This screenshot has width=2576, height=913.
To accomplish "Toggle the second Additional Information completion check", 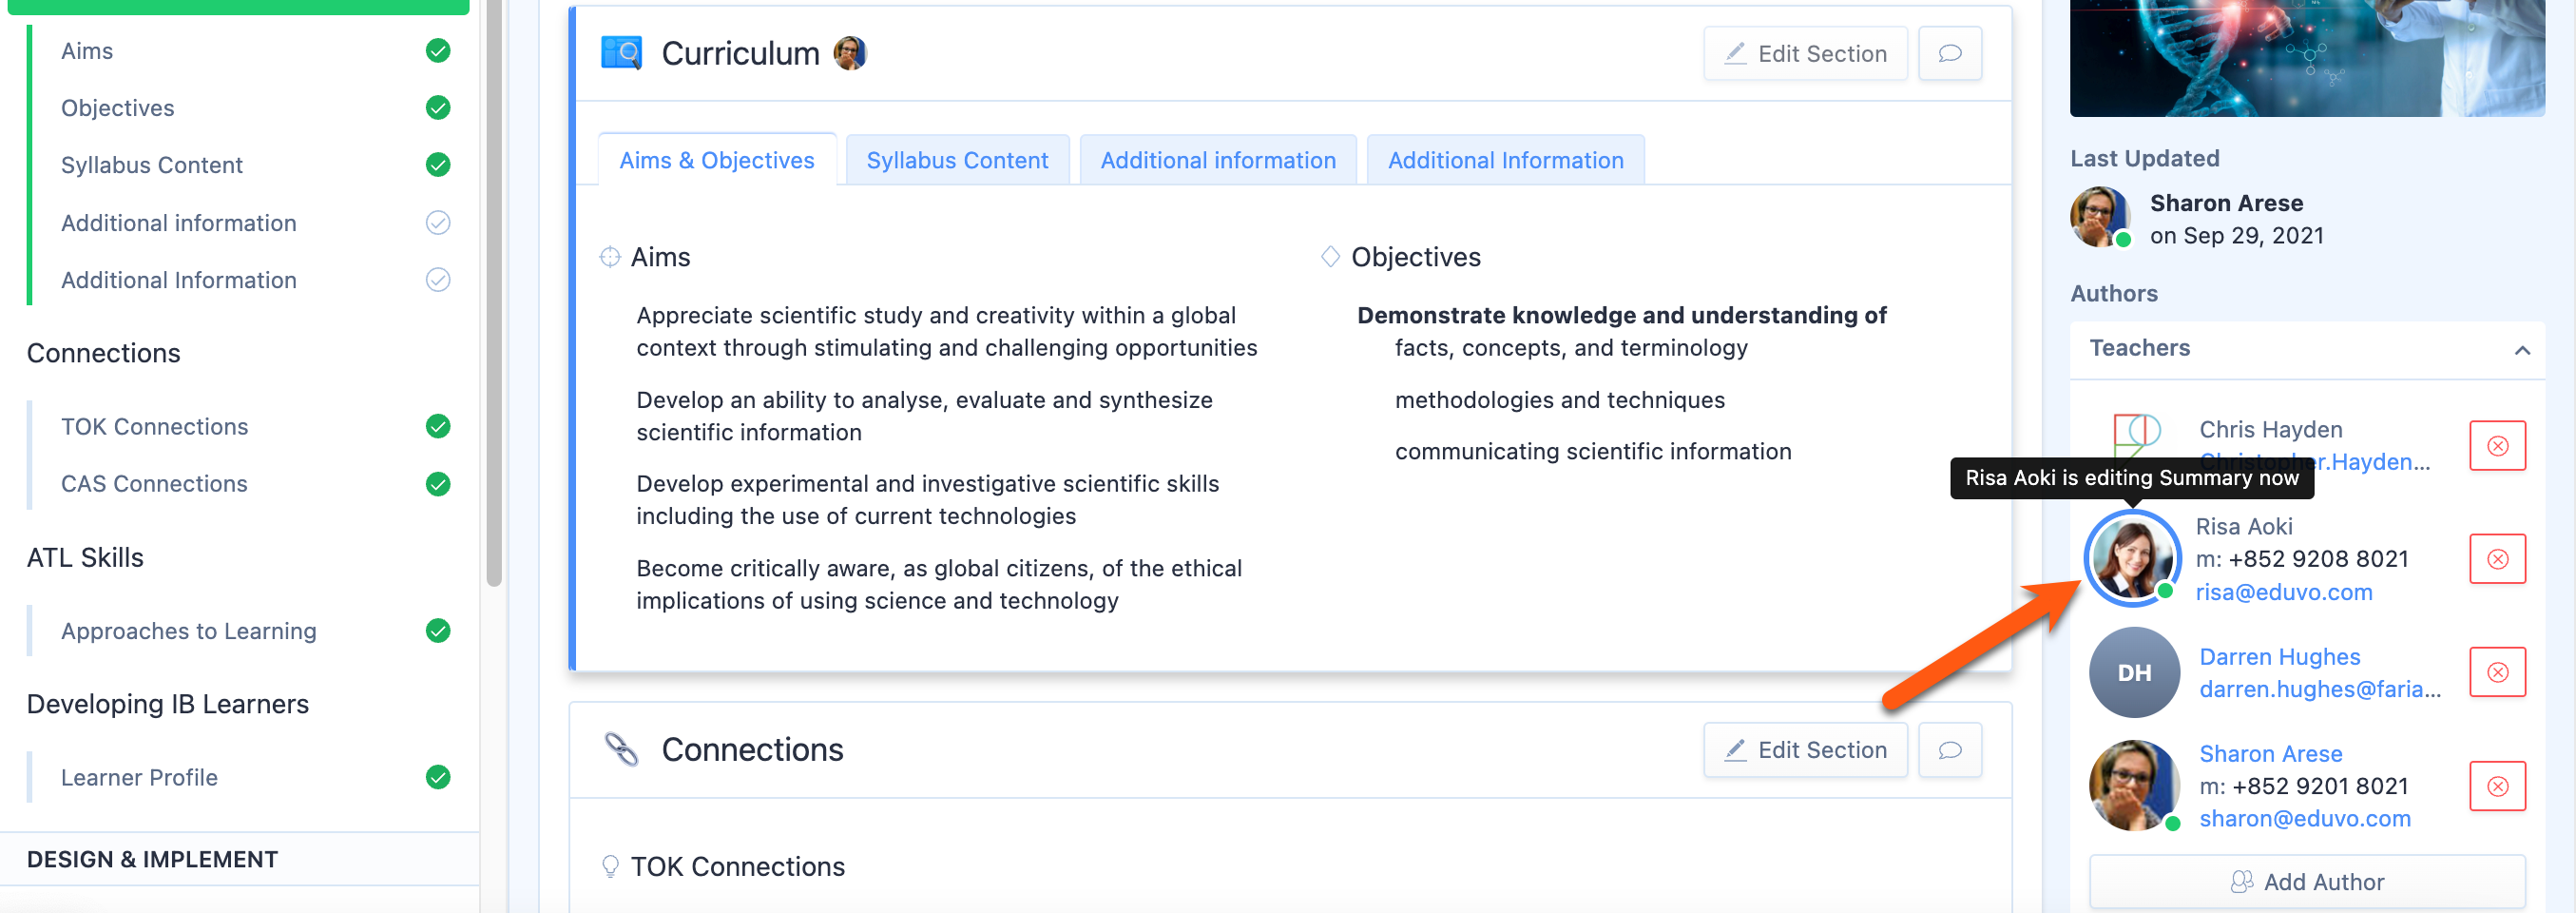I will pos(437,280).
